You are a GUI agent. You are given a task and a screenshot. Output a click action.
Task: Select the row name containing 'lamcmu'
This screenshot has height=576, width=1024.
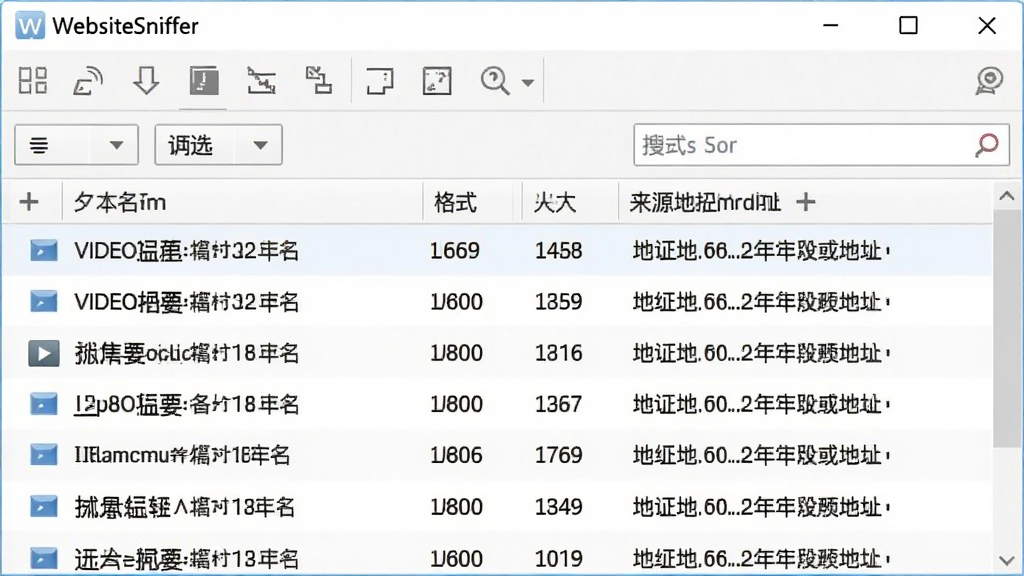pyautogui.click(x=182, y=455)
